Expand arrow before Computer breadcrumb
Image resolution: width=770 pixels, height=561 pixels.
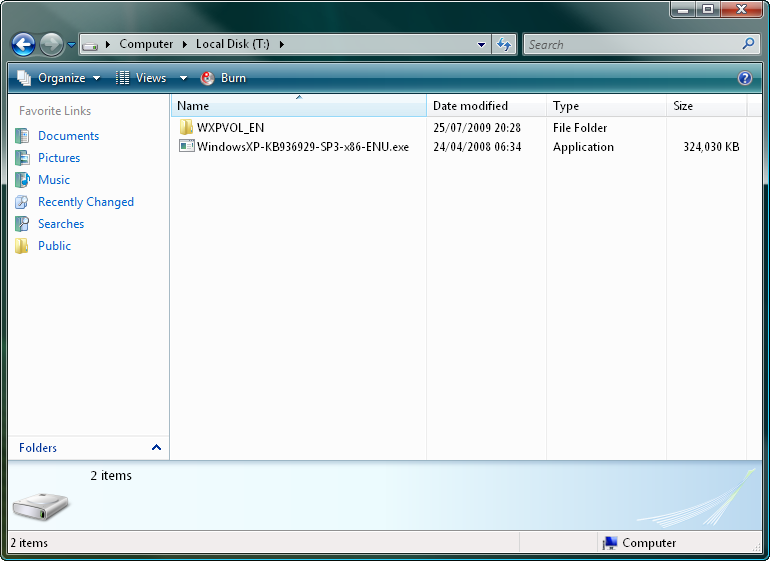(108, 45)
